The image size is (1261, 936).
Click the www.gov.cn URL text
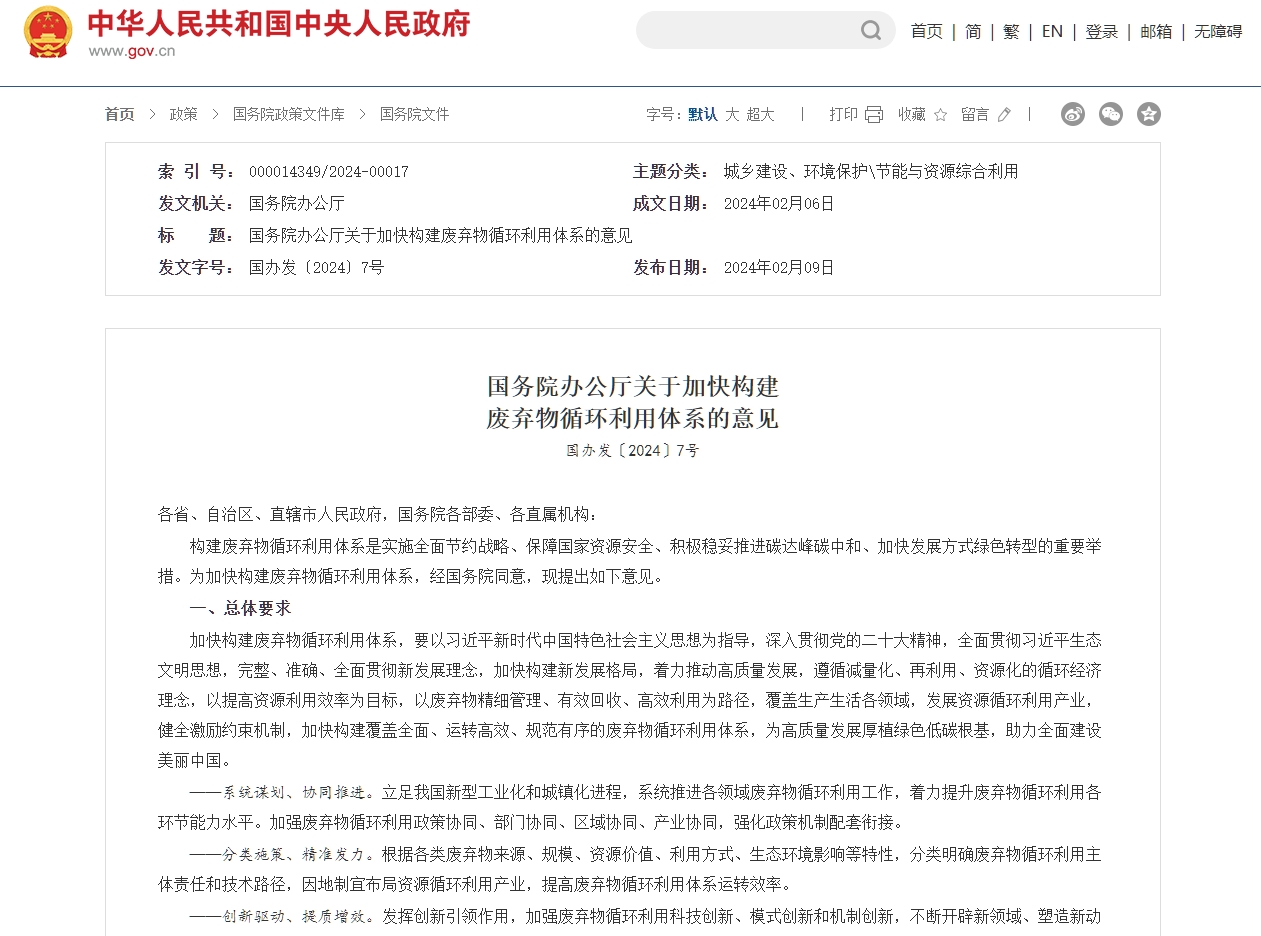[131, 52]
